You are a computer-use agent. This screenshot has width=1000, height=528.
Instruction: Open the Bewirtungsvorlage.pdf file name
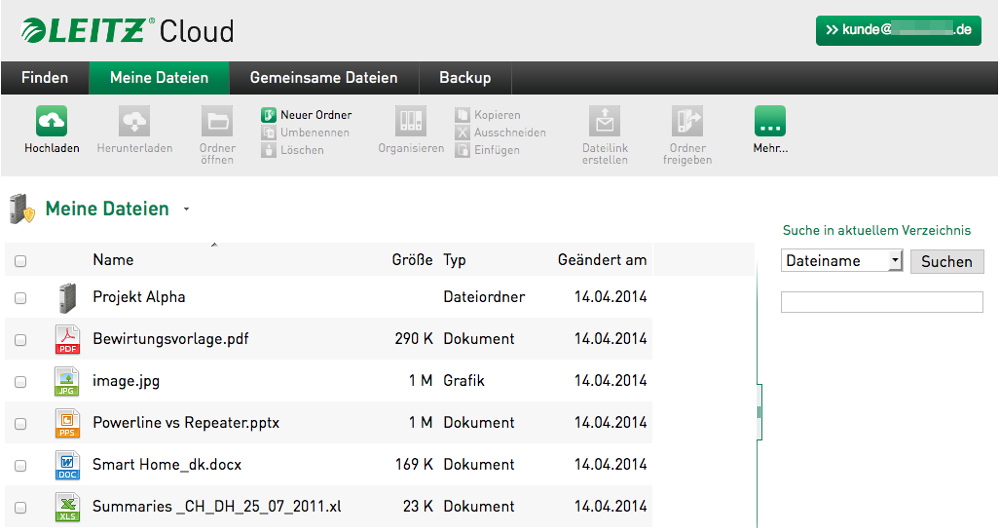point(171,339)
